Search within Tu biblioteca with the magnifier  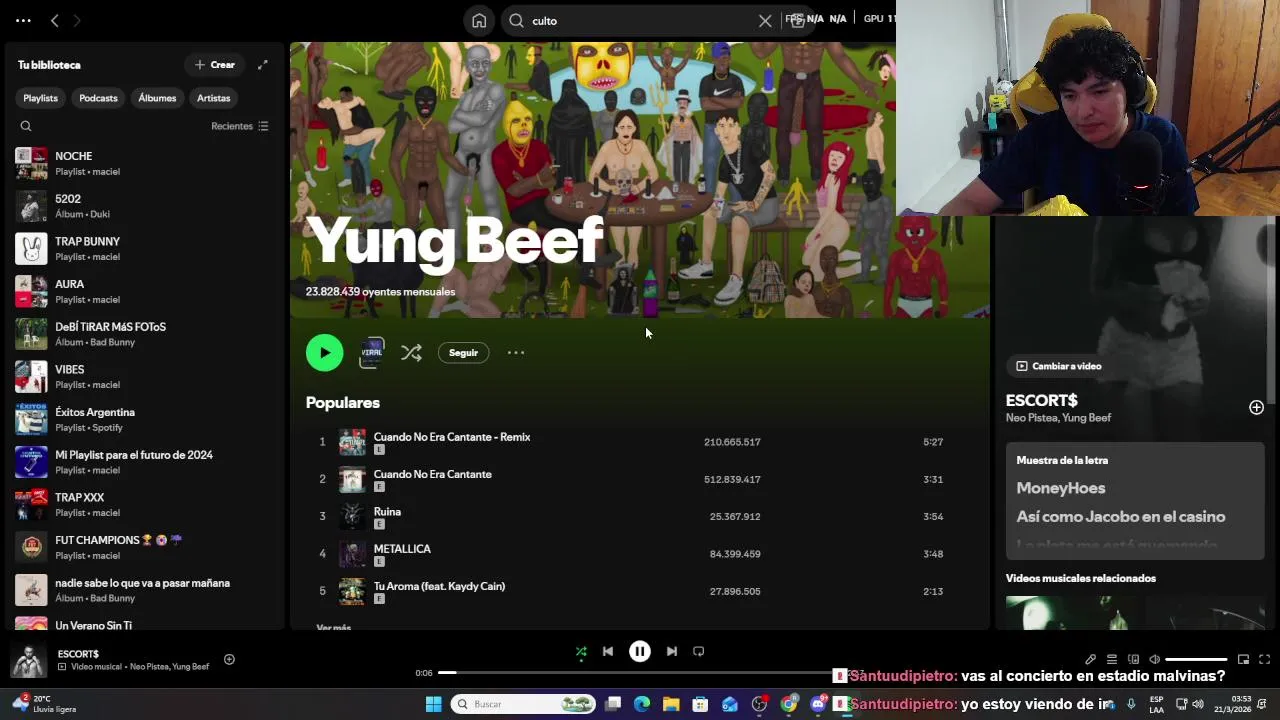(26, 126)
